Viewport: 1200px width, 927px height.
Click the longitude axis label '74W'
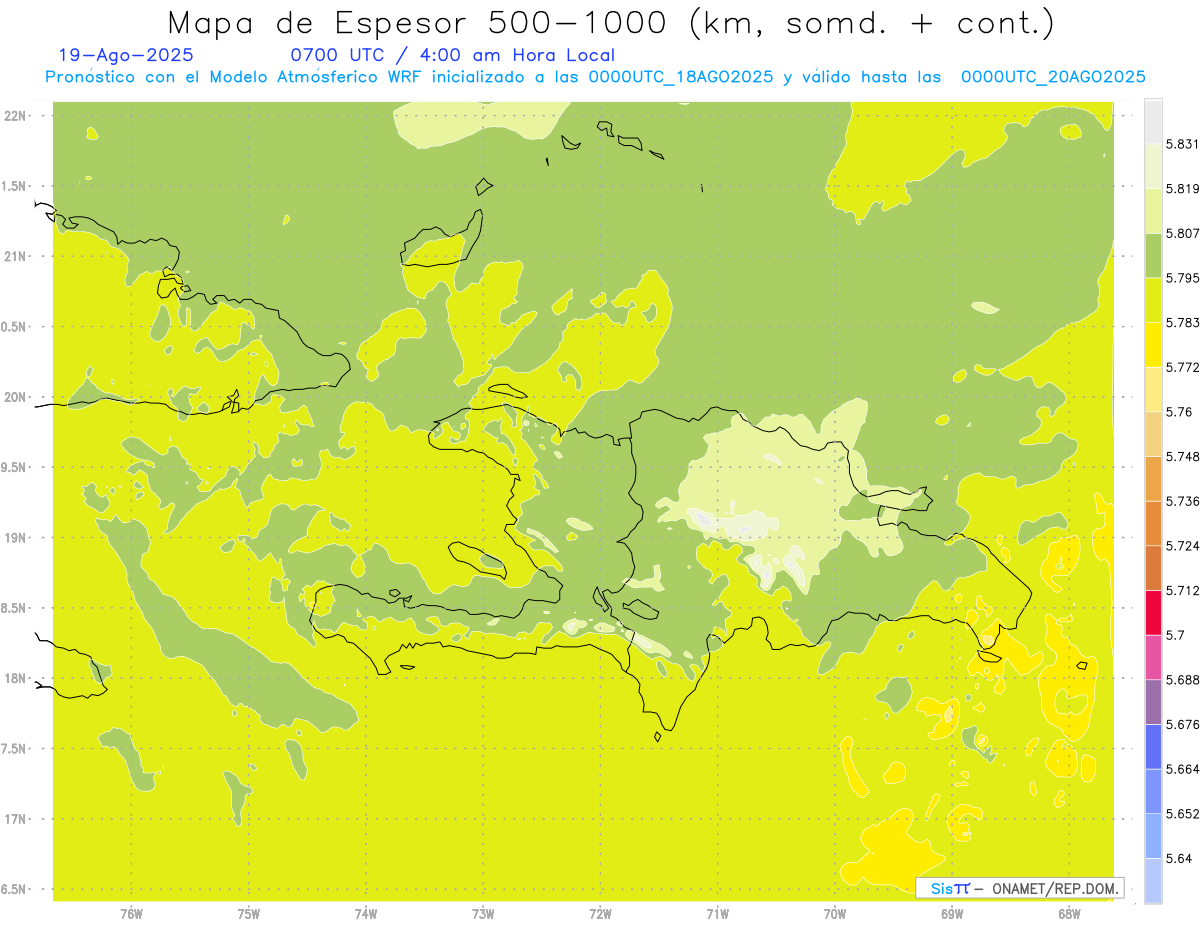[366, 914]
